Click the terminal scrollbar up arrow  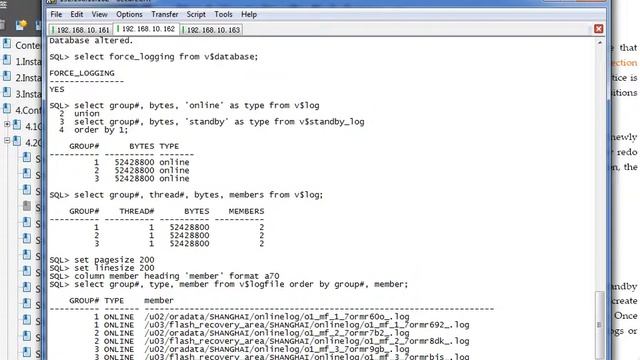[x=600, y=42]
